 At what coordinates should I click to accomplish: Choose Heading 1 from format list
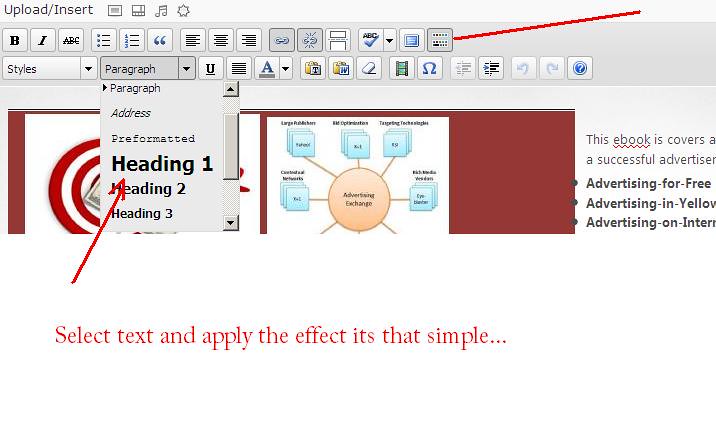[x=162, y=163]
